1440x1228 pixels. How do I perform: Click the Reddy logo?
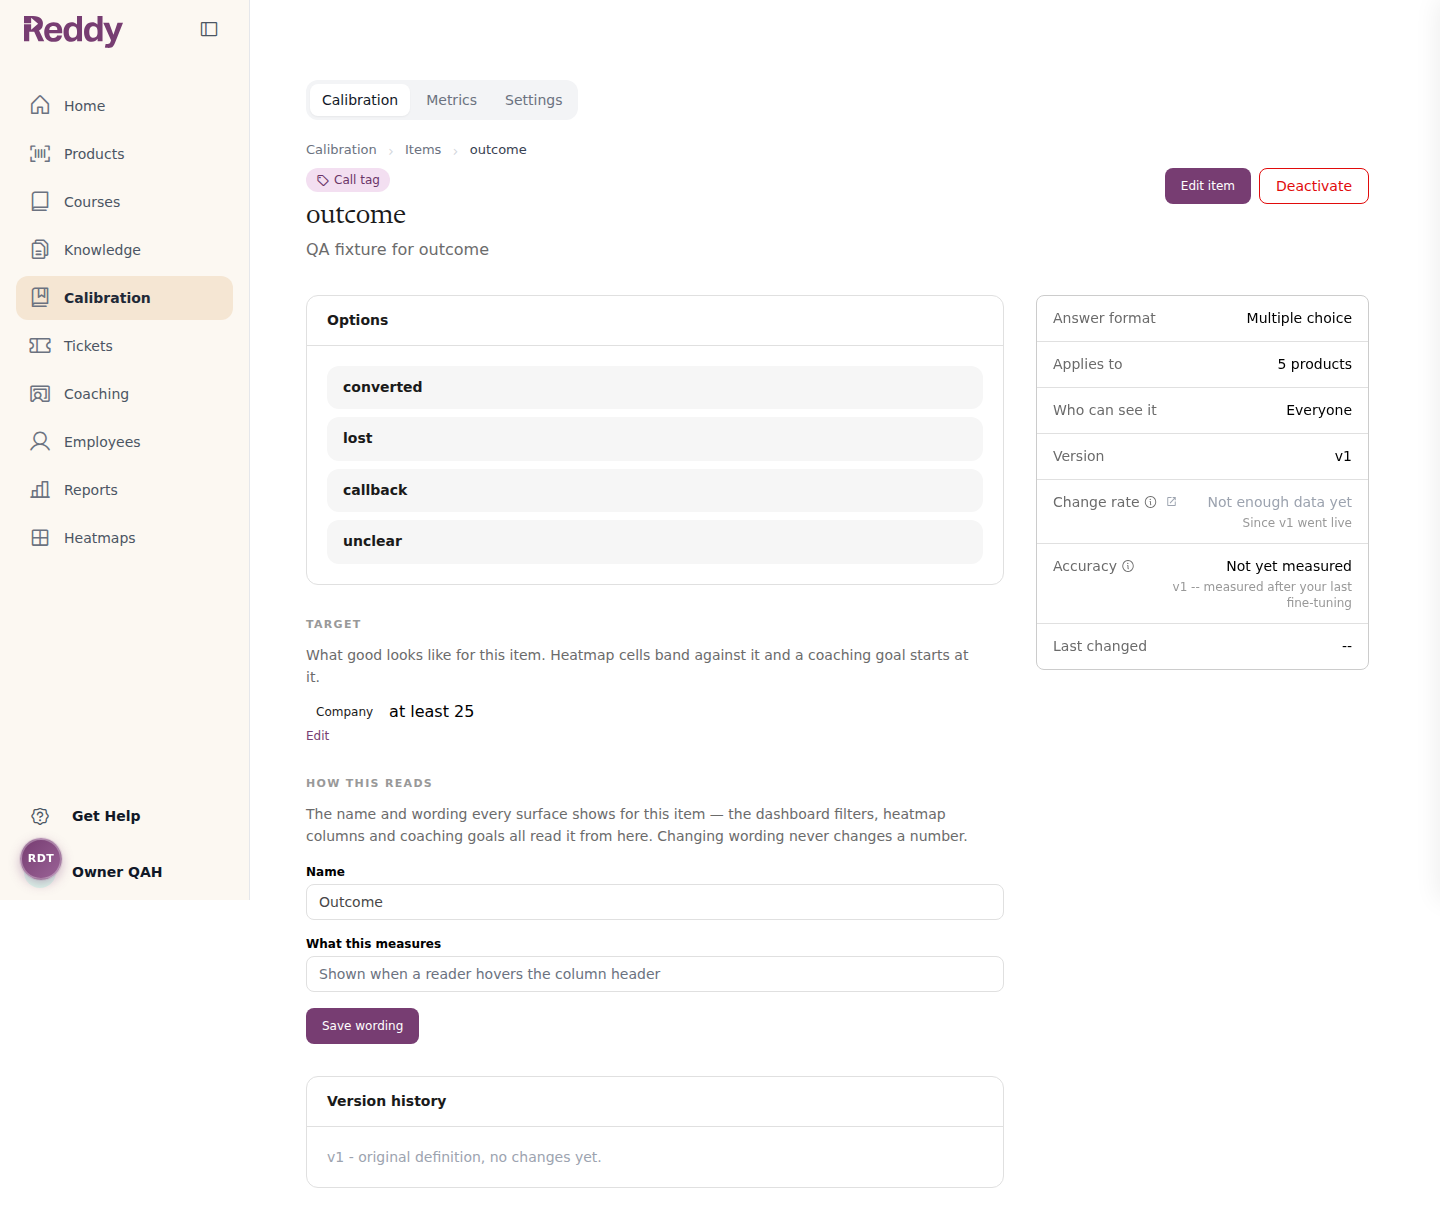[x=73, y=31]
